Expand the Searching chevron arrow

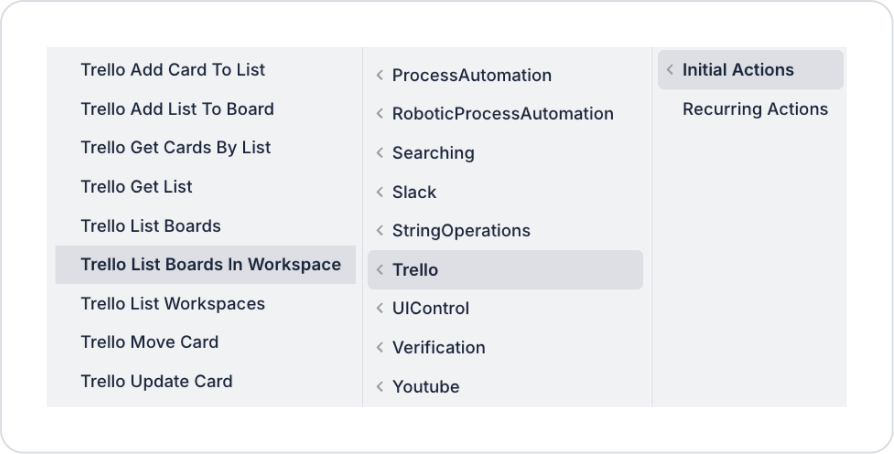pyautogui.click(x=380, y=153)
